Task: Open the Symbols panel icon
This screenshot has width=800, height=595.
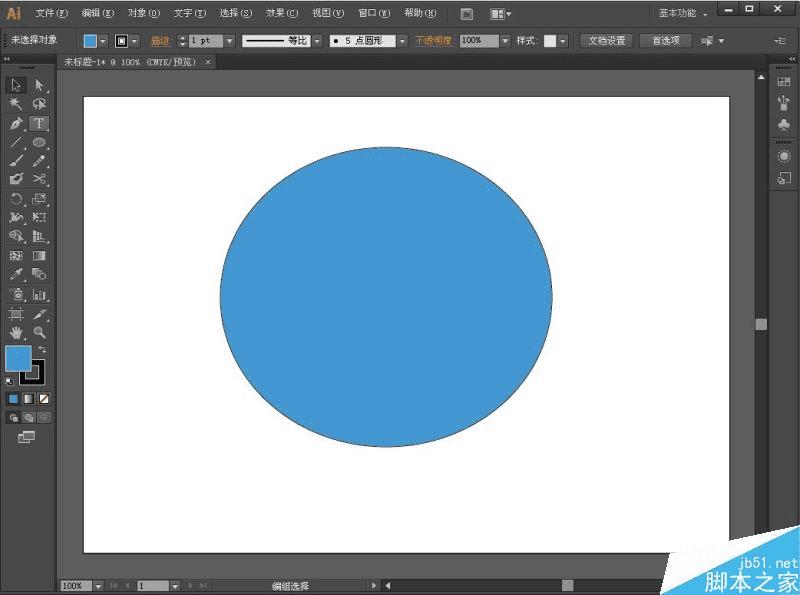Action: tap(784, 125)
